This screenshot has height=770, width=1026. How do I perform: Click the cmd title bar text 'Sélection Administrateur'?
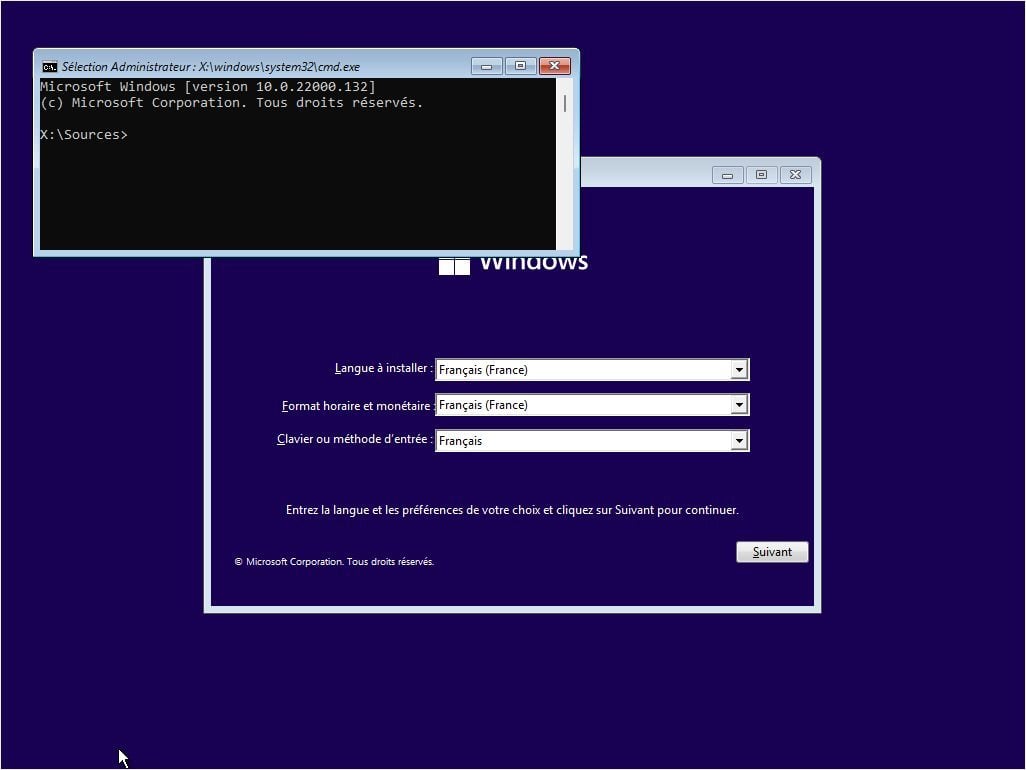coord(126,67)
